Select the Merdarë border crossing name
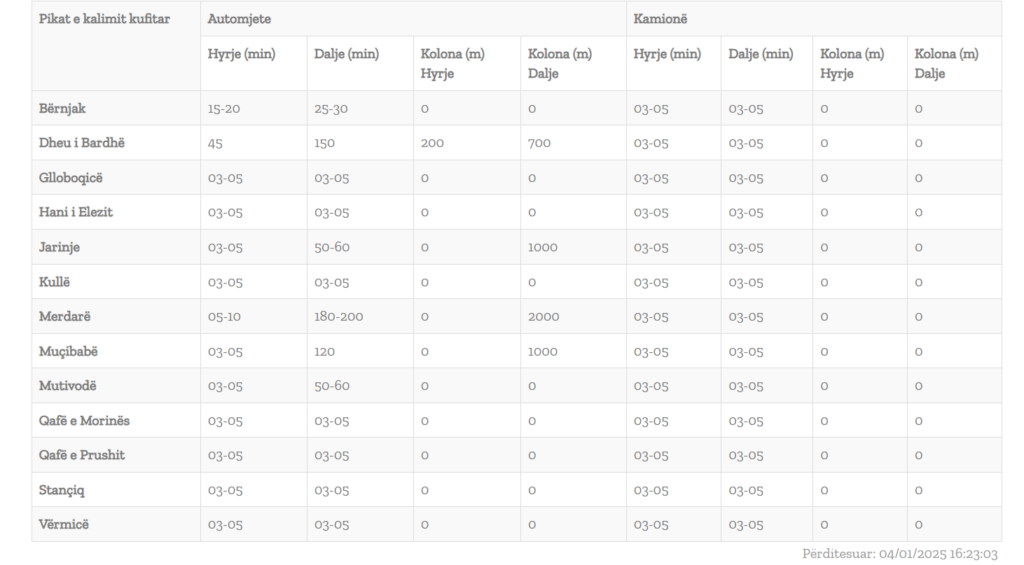The width and height of the screenshot is (1024, 565). coord(65,316)
